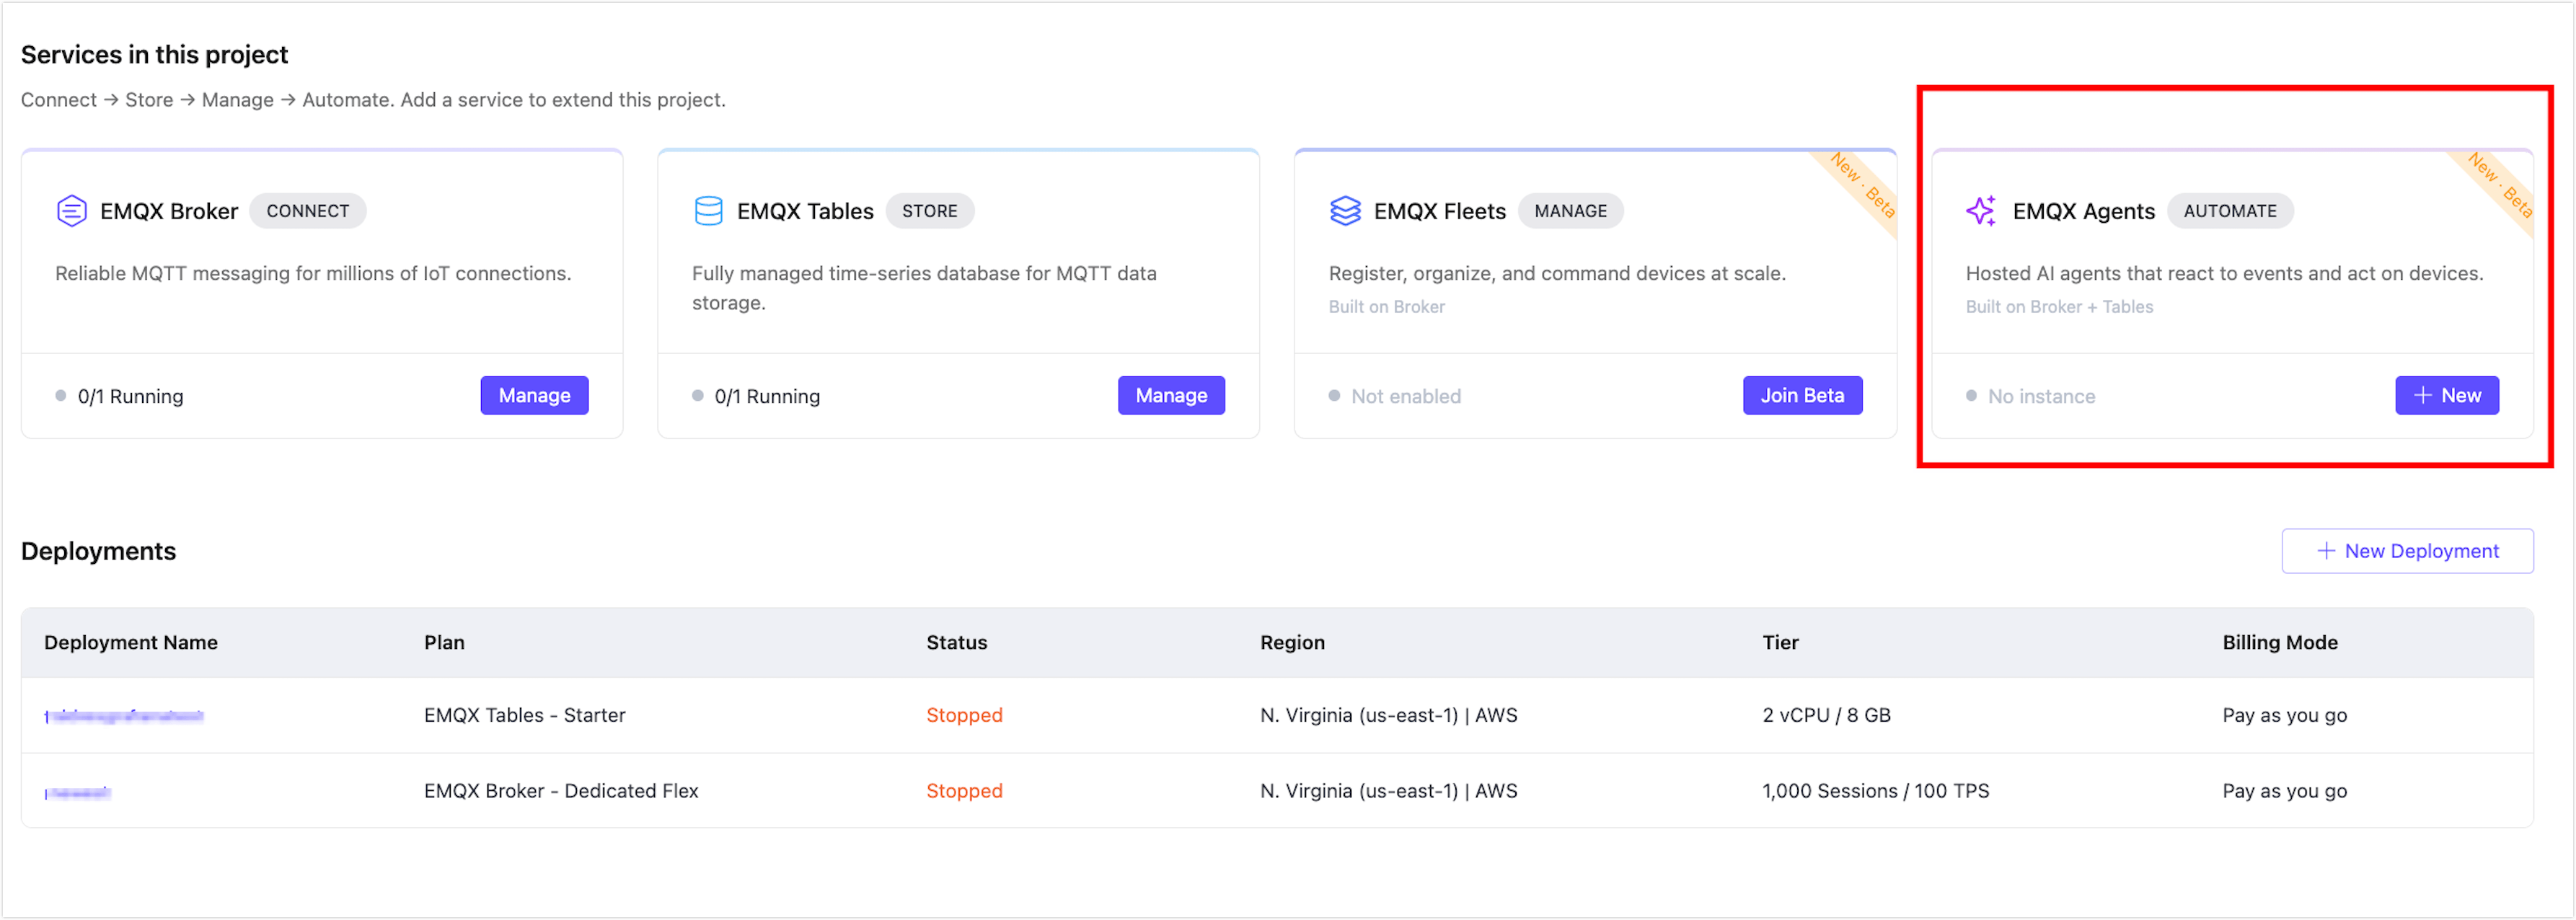The image size is (2576, 920).
Task: Click the STORE tag on EMQX Tables
Action: click(929, 211)
